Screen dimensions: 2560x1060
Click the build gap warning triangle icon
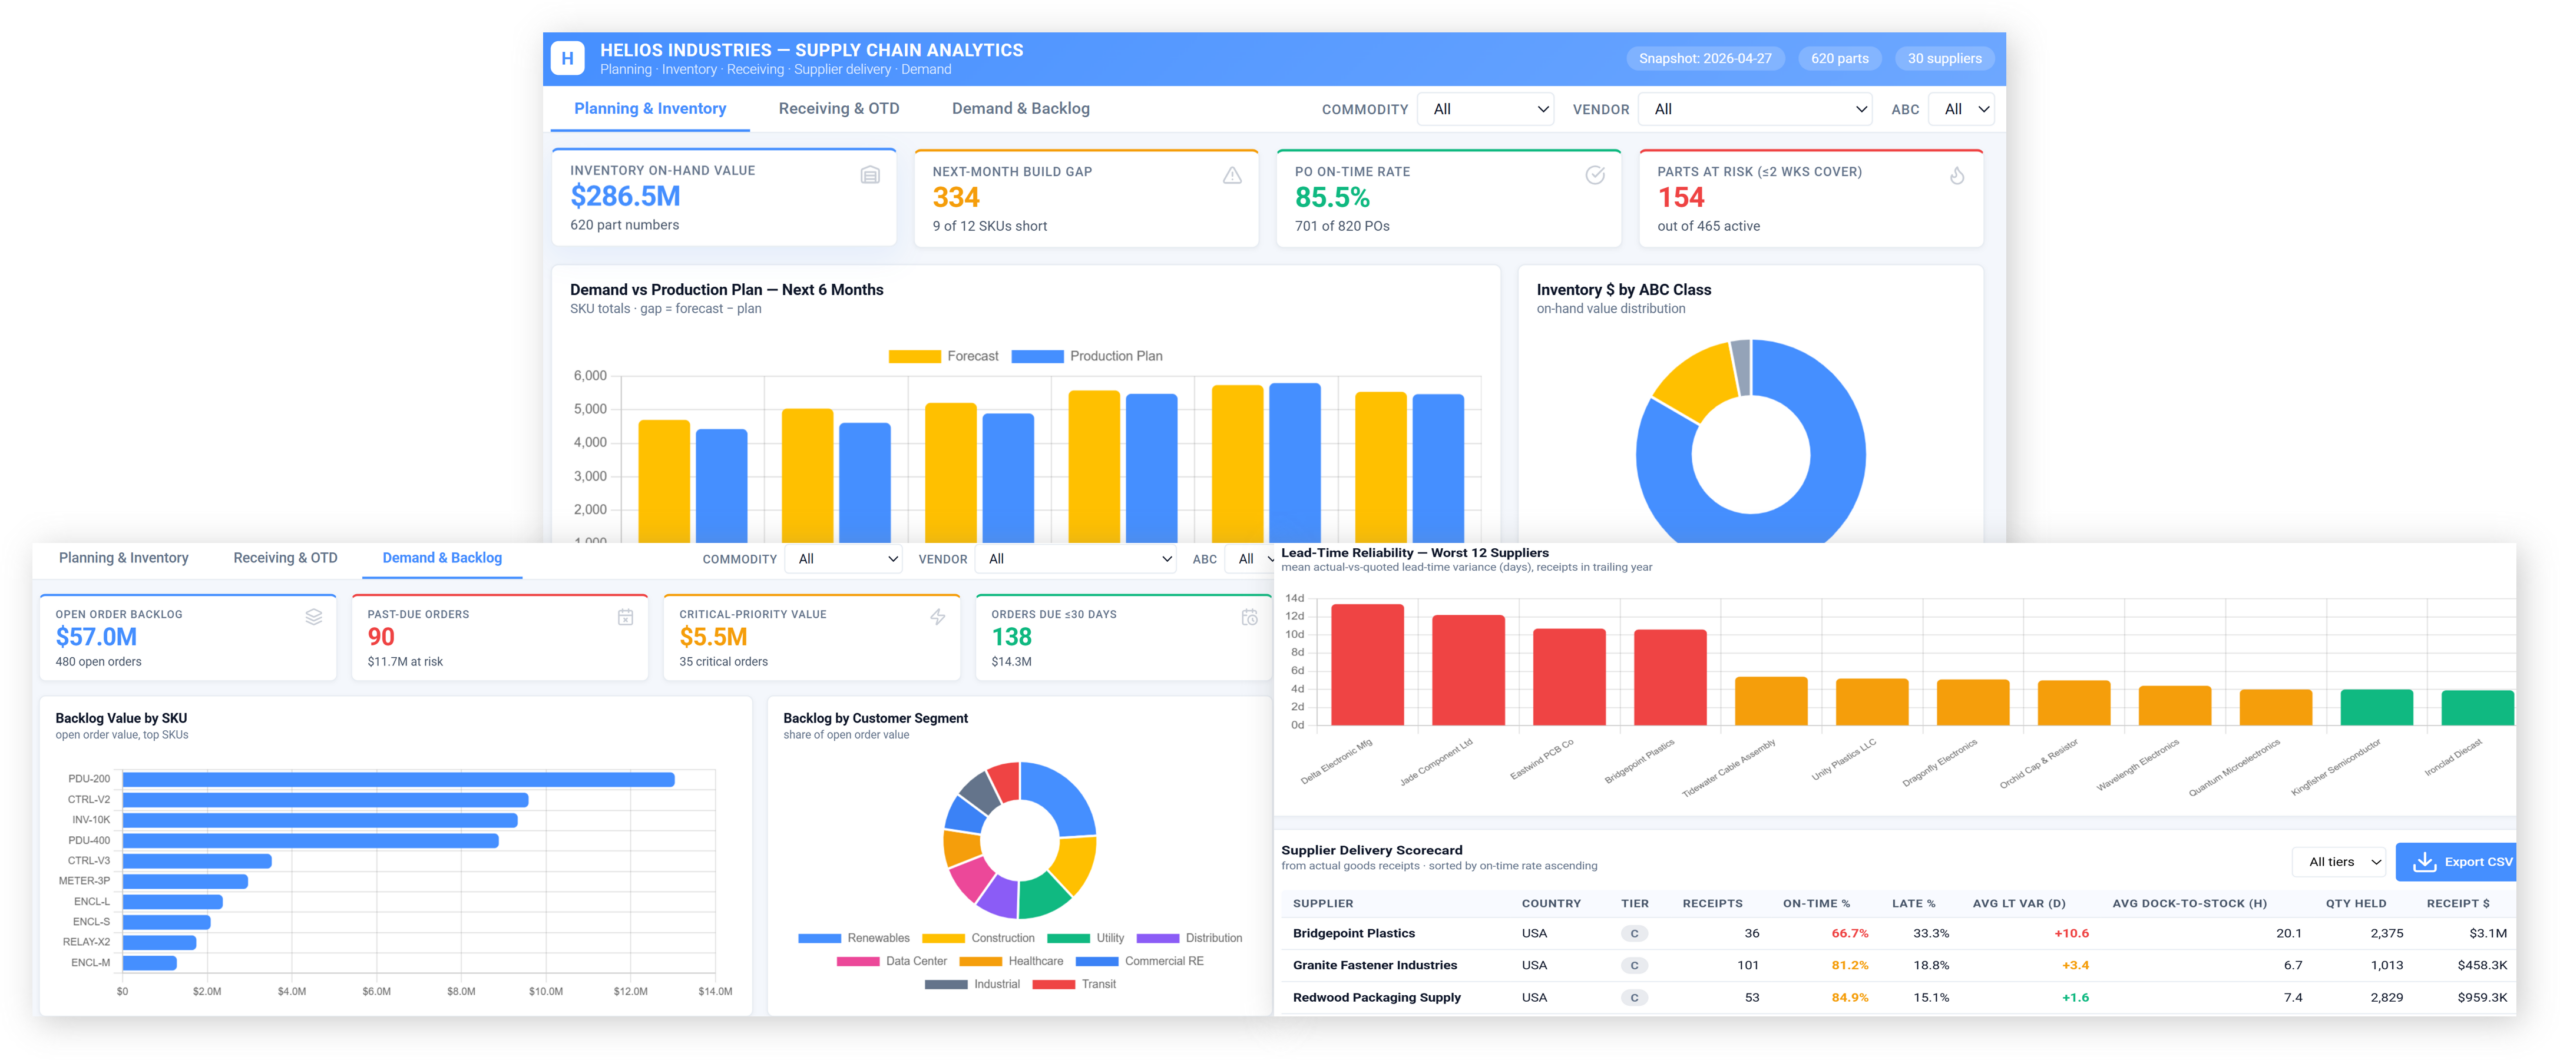click(1232, 175)
